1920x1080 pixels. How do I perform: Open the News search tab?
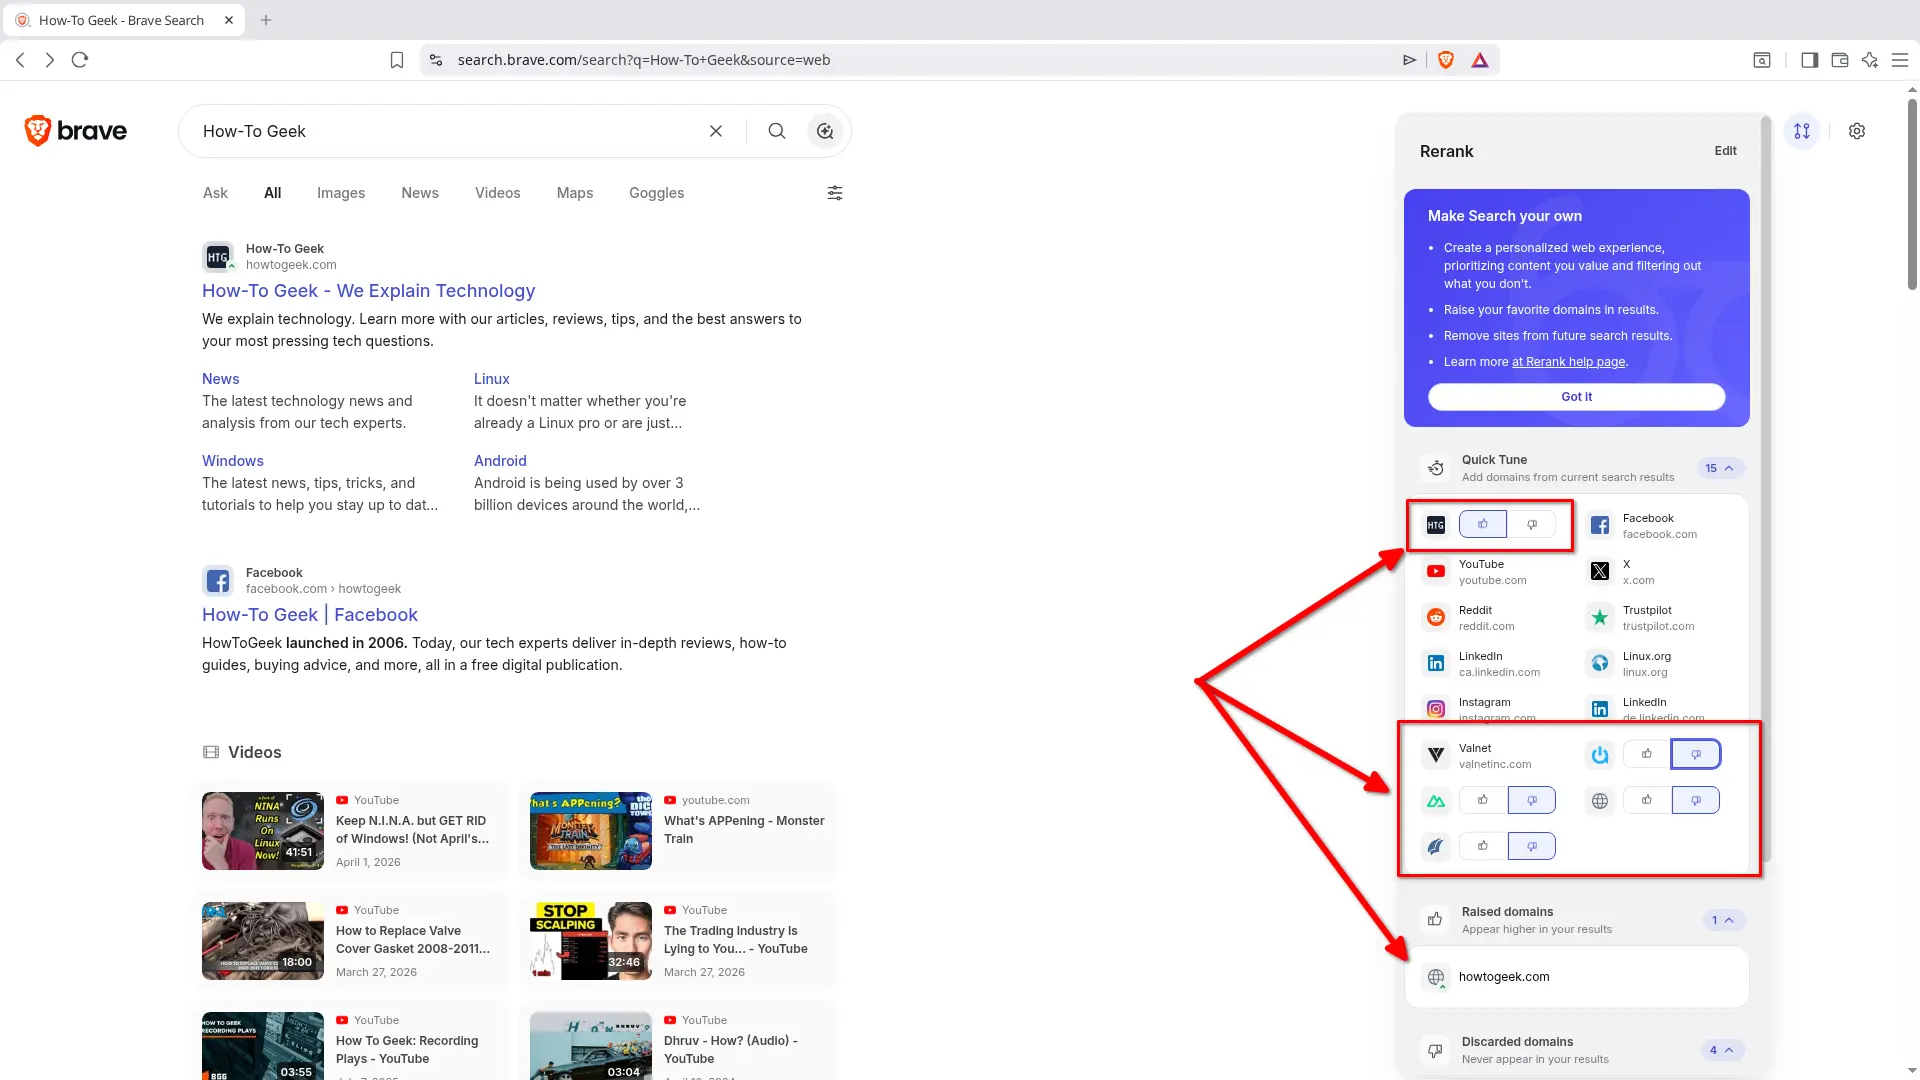(x=420, y=193)
